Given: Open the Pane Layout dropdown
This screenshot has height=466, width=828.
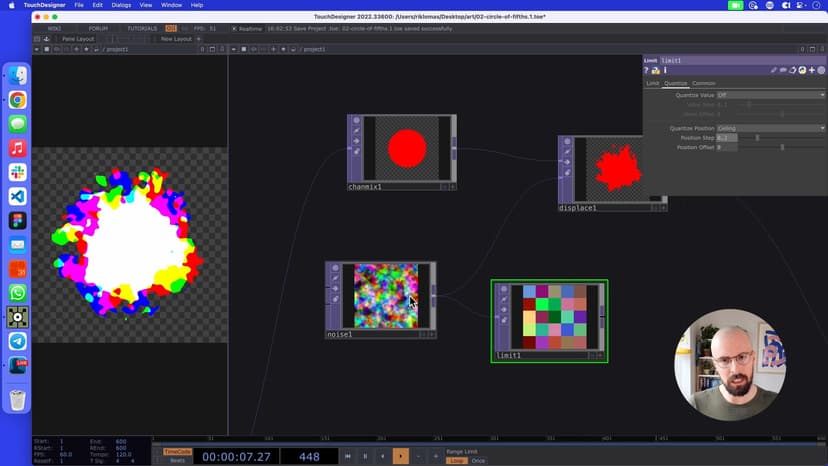Looking at the screenshot, I should [x=77, y=39].
